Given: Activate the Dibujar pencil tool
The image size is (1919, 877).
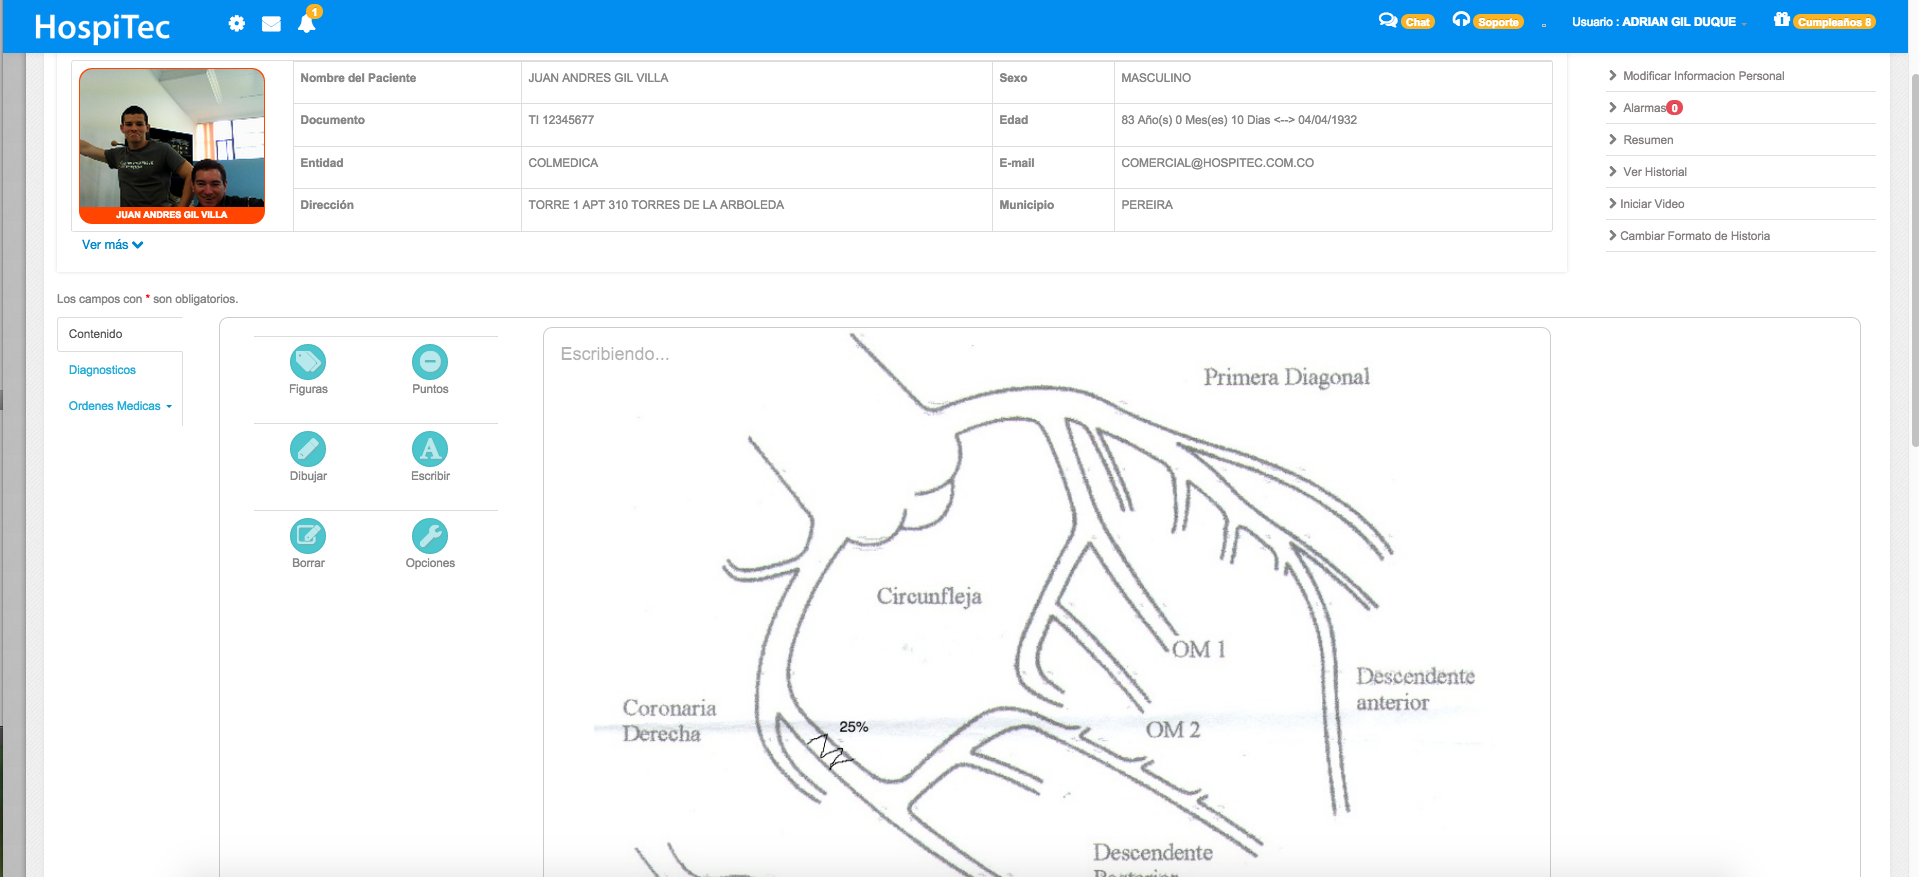Looking at the screenshot, I should point(308,450).
